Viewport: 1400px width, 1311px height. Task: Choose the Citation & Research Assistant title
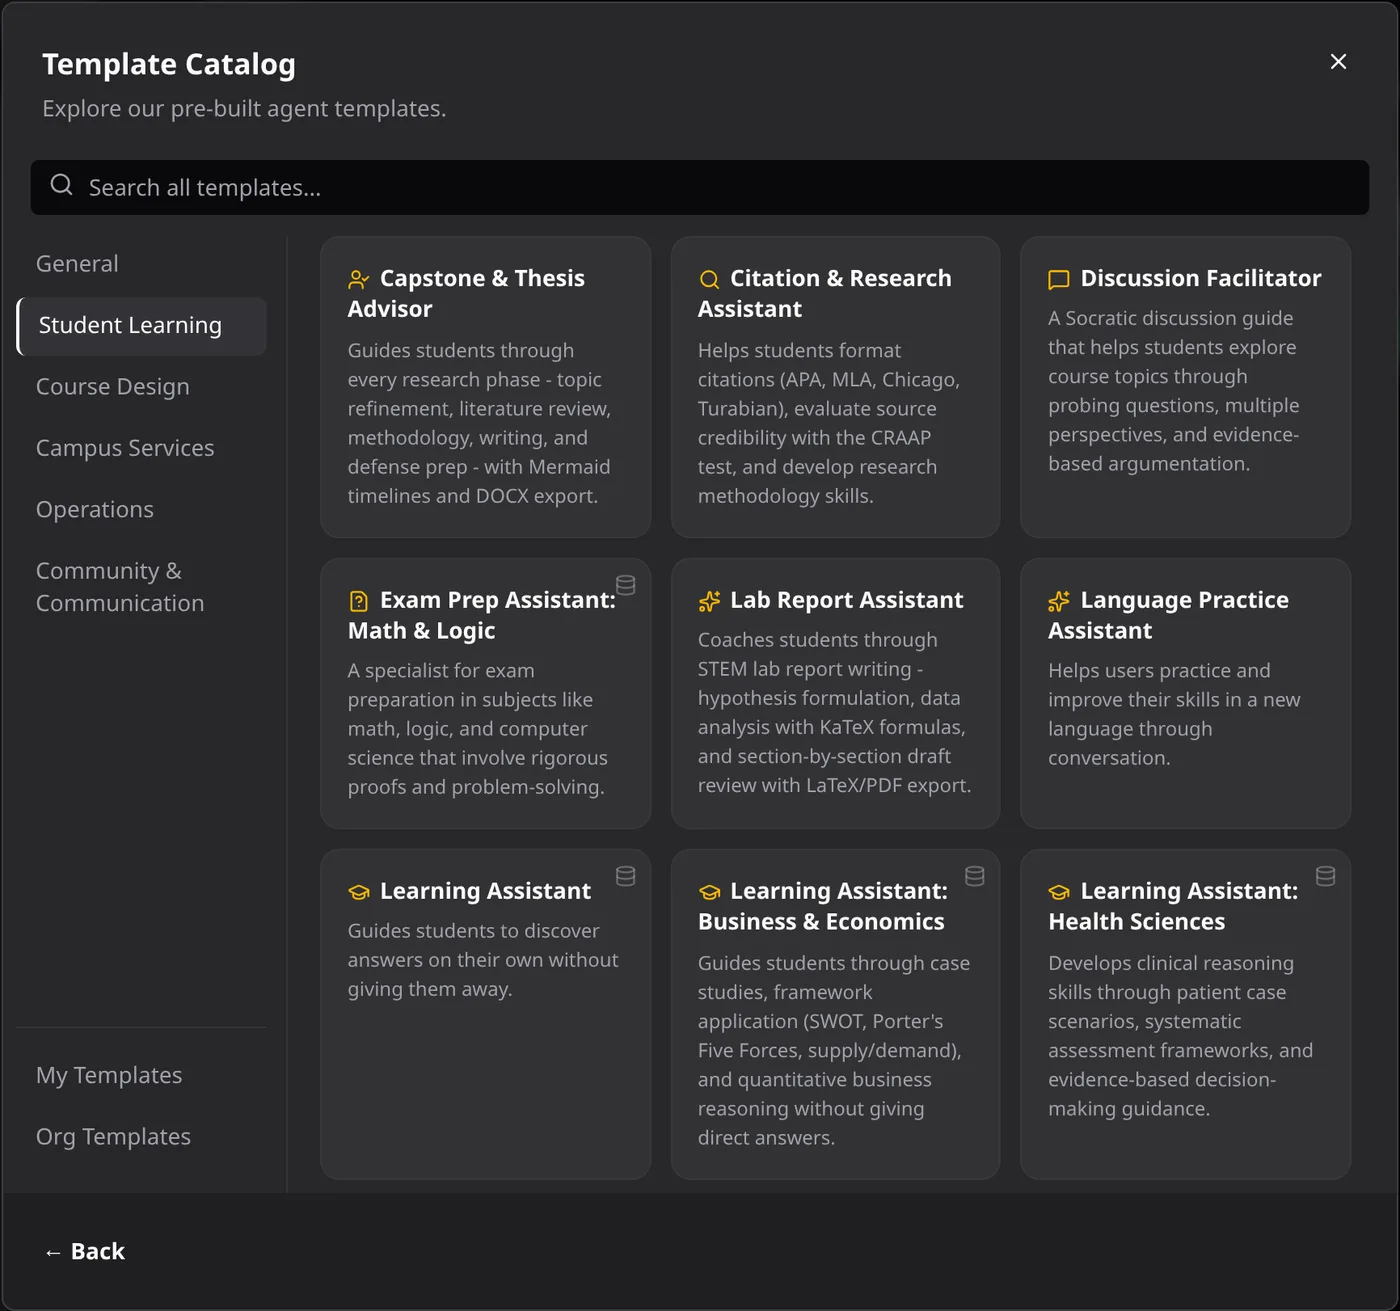tap(825, 294)
